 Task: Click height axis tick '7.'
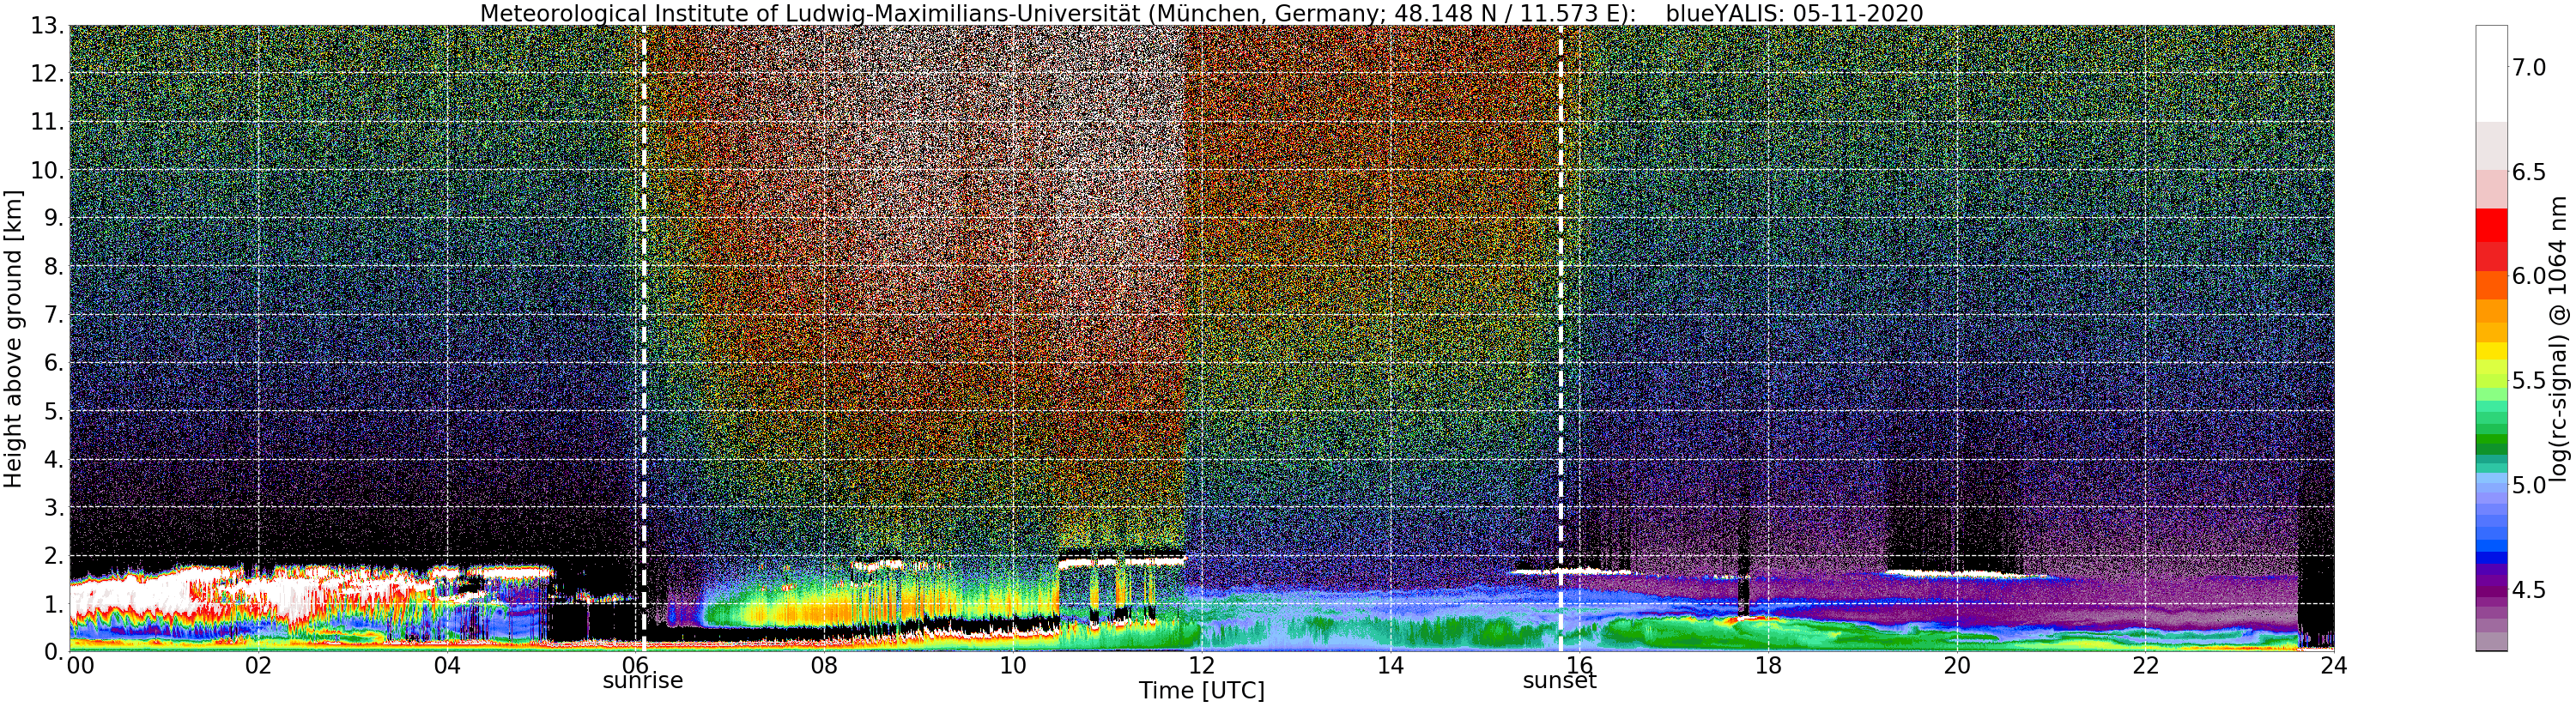click(54, 314)
